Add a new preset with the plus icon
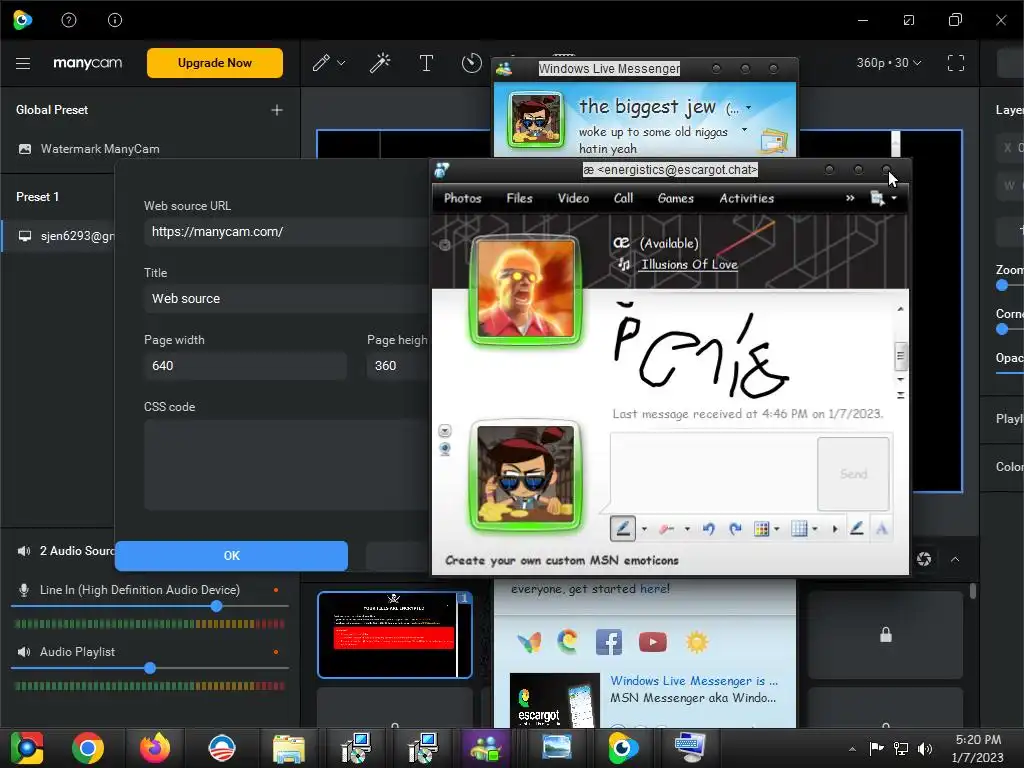Viewport: 1024px width, 768px height. coord(277,110)
